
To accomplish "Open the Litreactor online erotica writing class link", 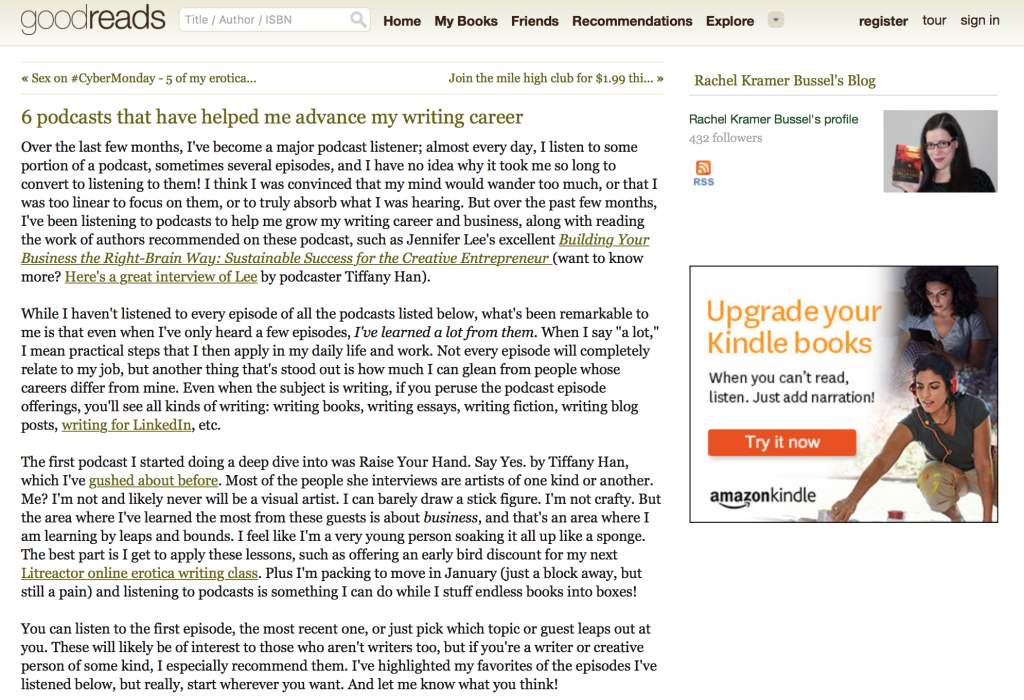I will [139, 573].
